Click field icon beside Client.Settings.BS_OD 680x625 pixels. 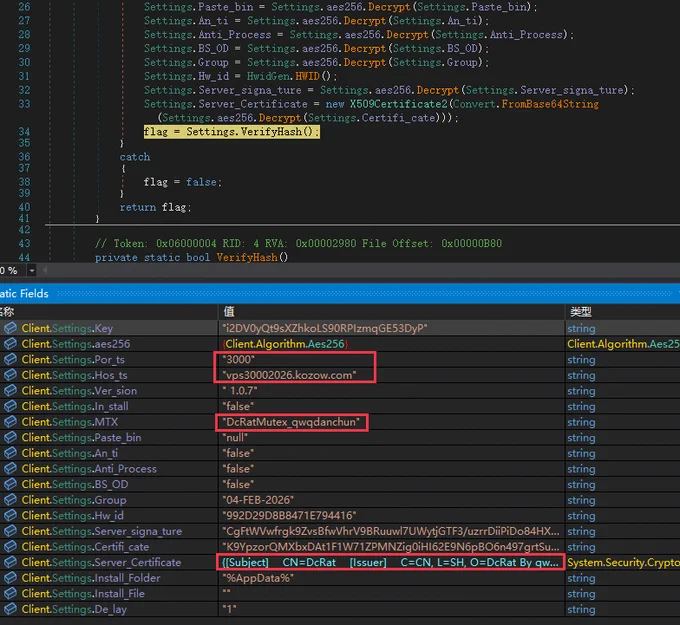[x=10, y=484]
